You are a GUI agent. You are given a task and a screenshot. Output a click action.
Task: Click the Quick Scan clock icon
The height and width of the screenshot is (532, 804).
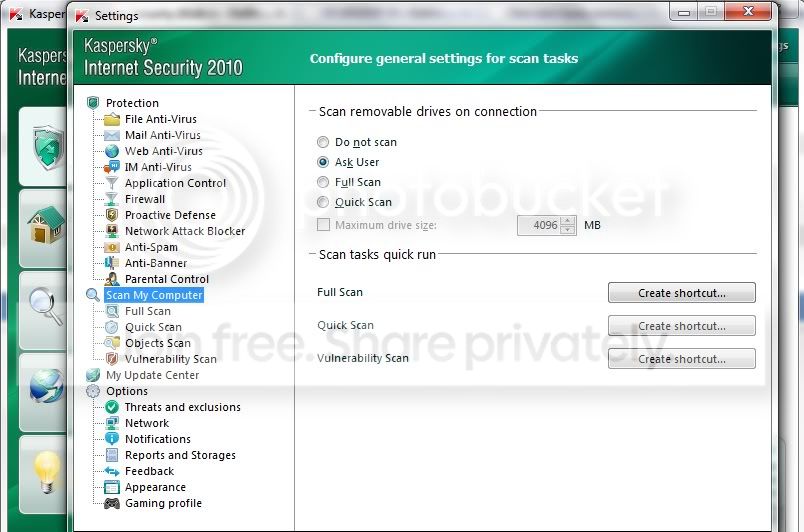[112, 327]
